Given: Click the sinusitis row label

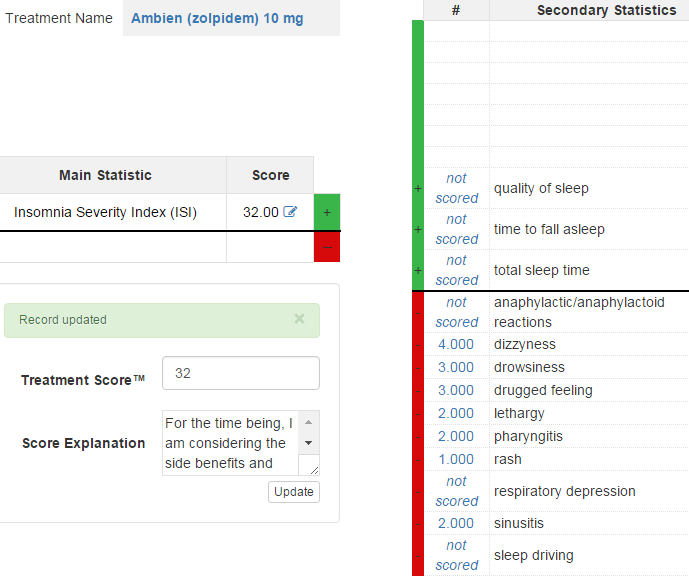Looking at the screenshot, I should (519, 523).
